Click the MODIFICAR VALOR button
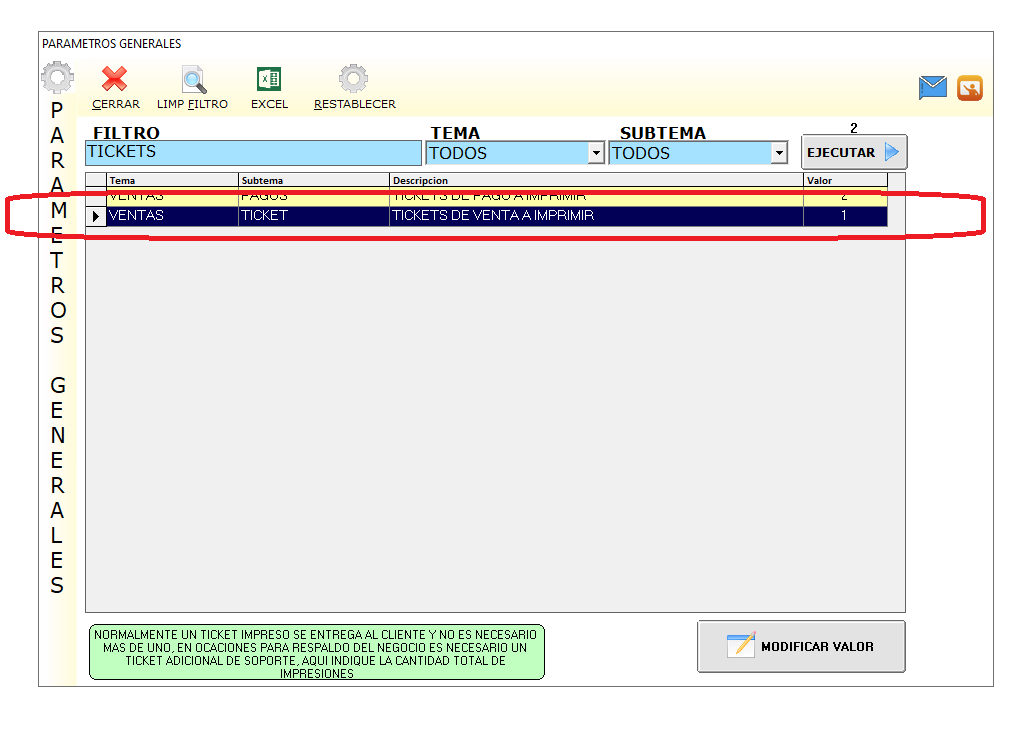 pos(801,646)
